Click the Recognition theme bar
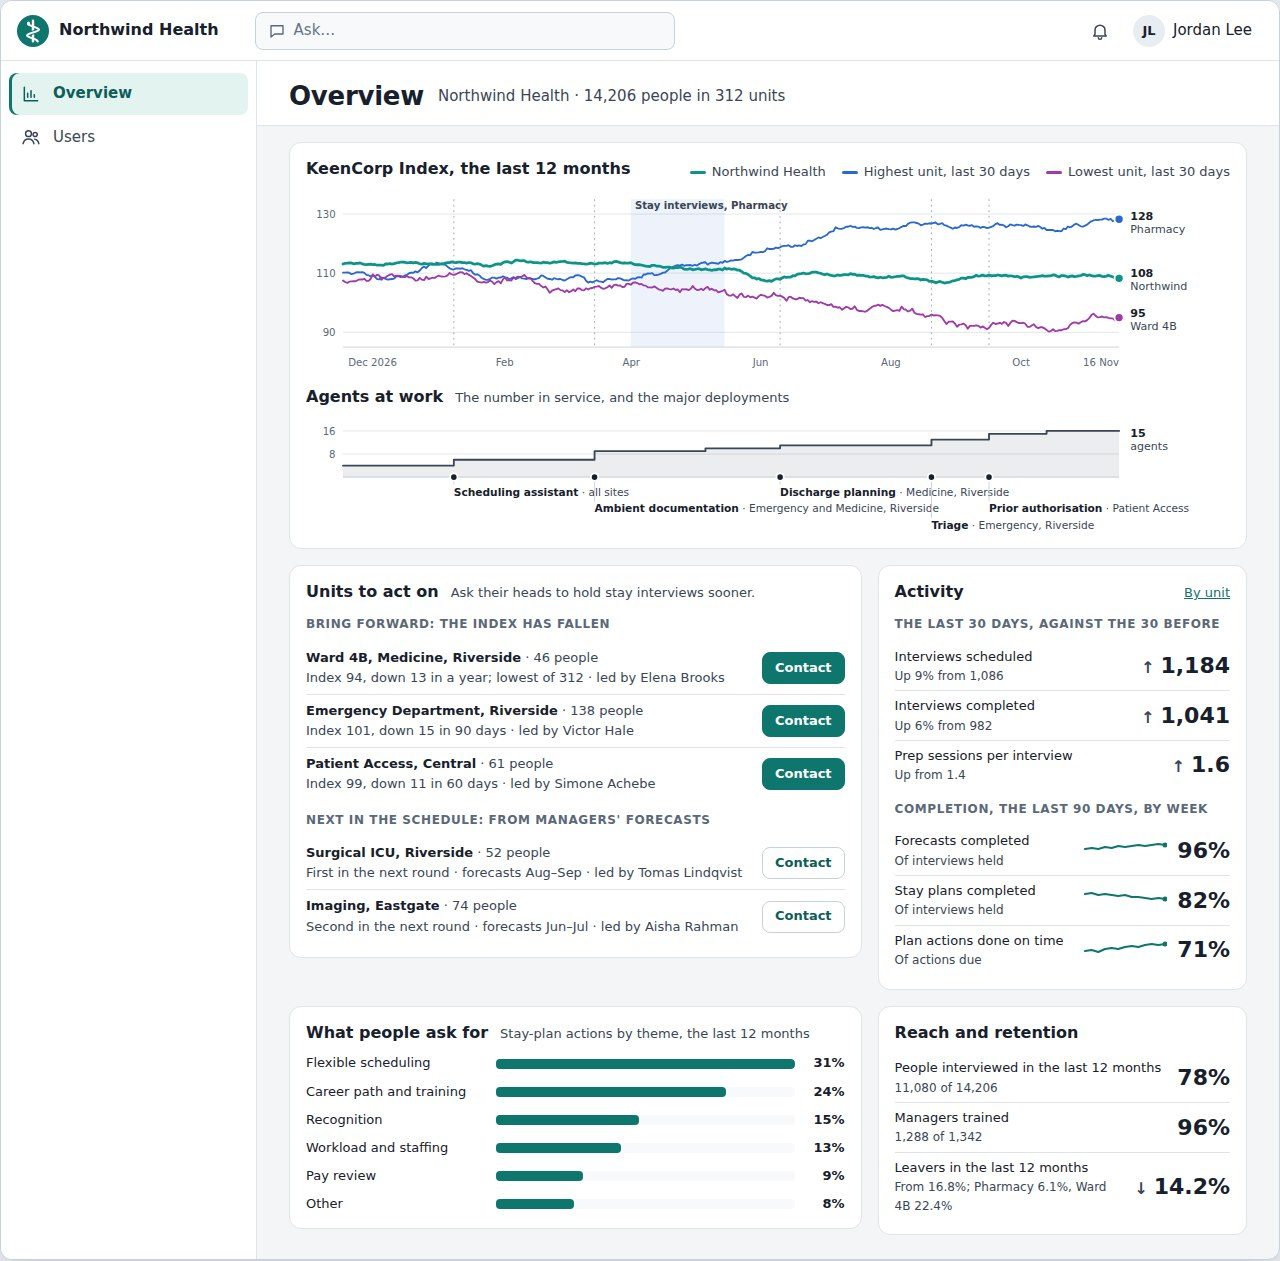The image size is (1280, 1261). point(567,1120)
